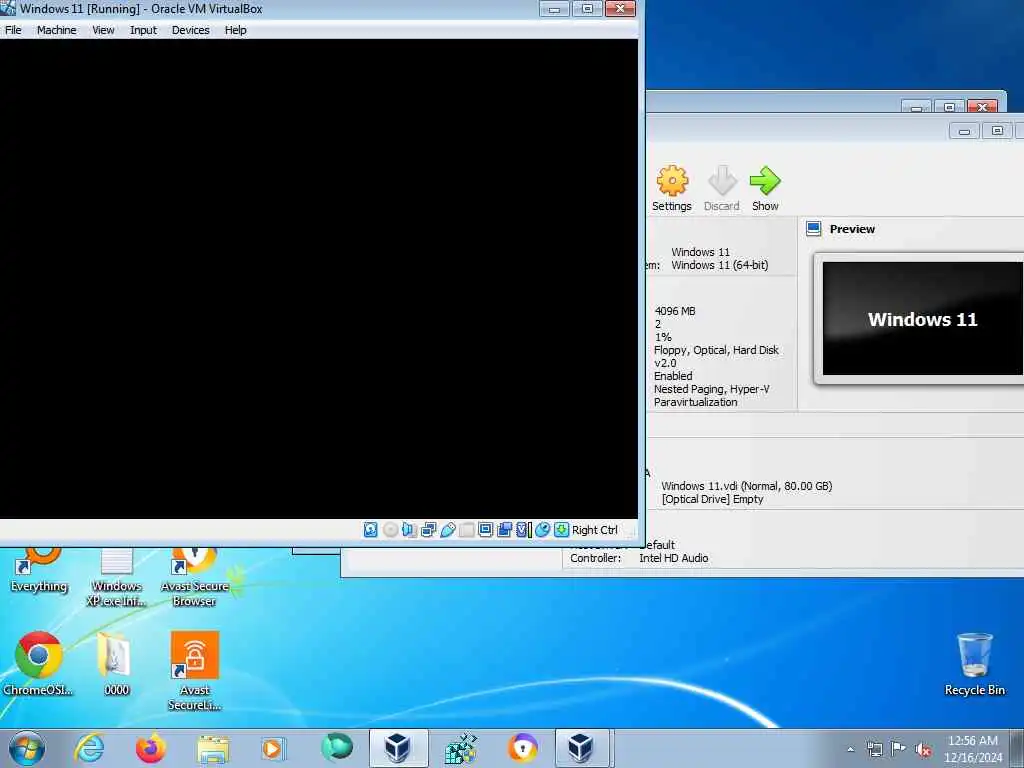Click the Windows 11 preview thumbnail
1024x768 pixels.
[x=922, y=319]
